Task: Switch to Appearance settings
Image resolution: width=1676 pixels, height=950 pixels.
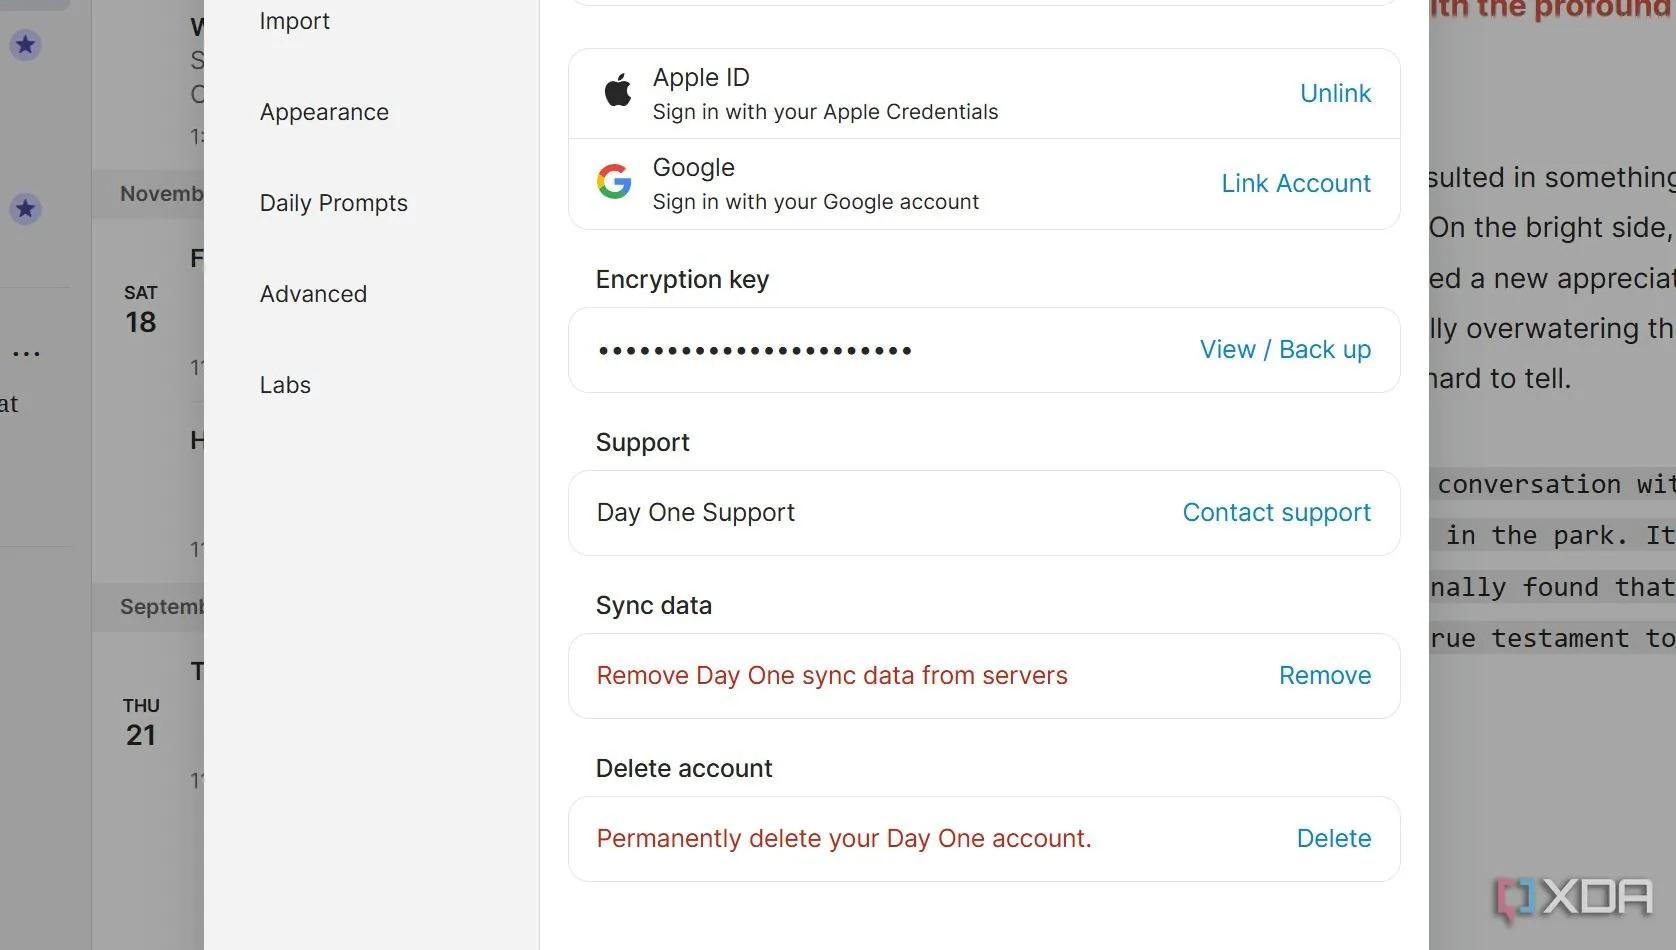Action: click(324, 112)
